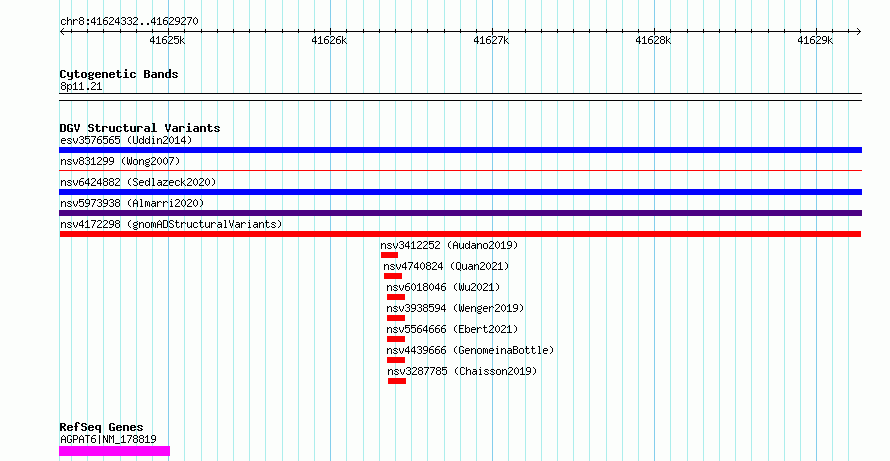Select the thin red line for nsv831299
The image size is (890, 461).
(460, 170)
